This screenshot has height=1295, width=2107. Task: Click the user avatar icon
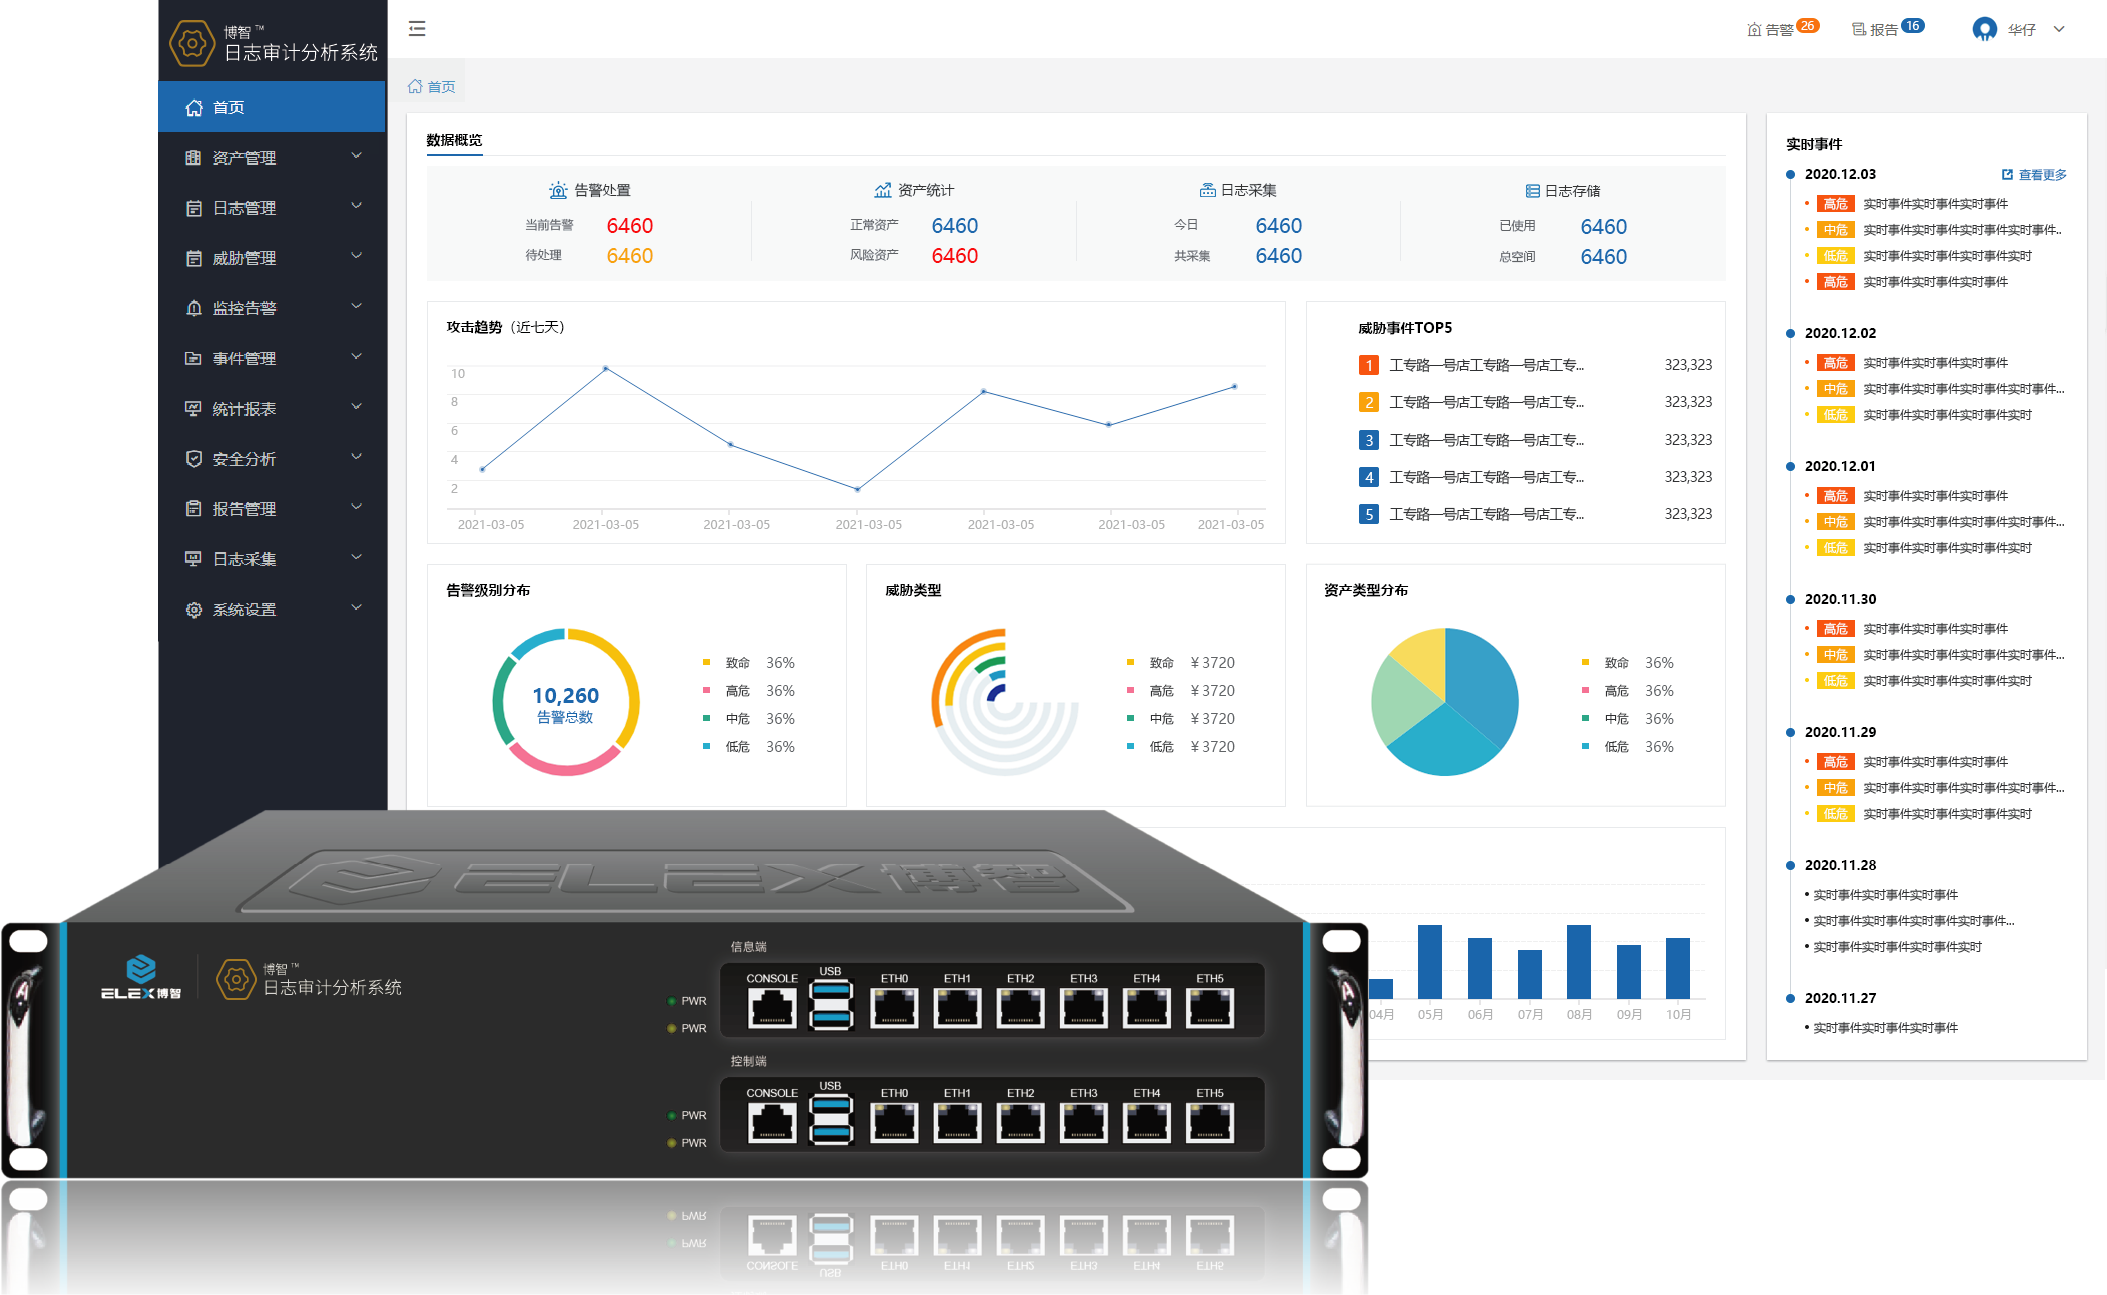coord(1984,29)
